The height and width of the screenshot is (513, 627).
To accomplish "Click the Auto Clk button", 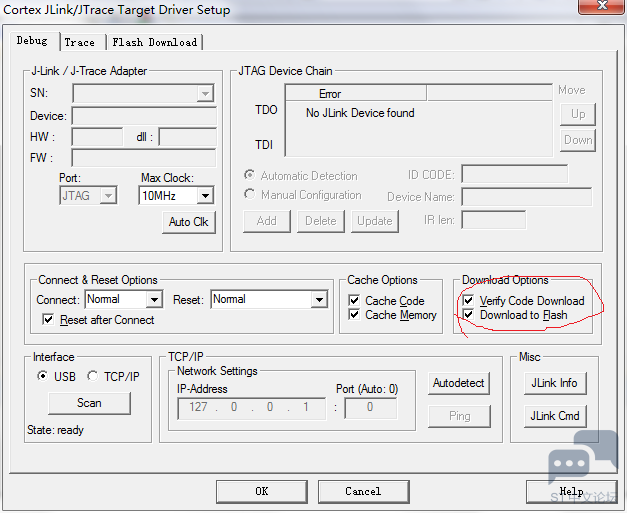I will tap(188, 222).
